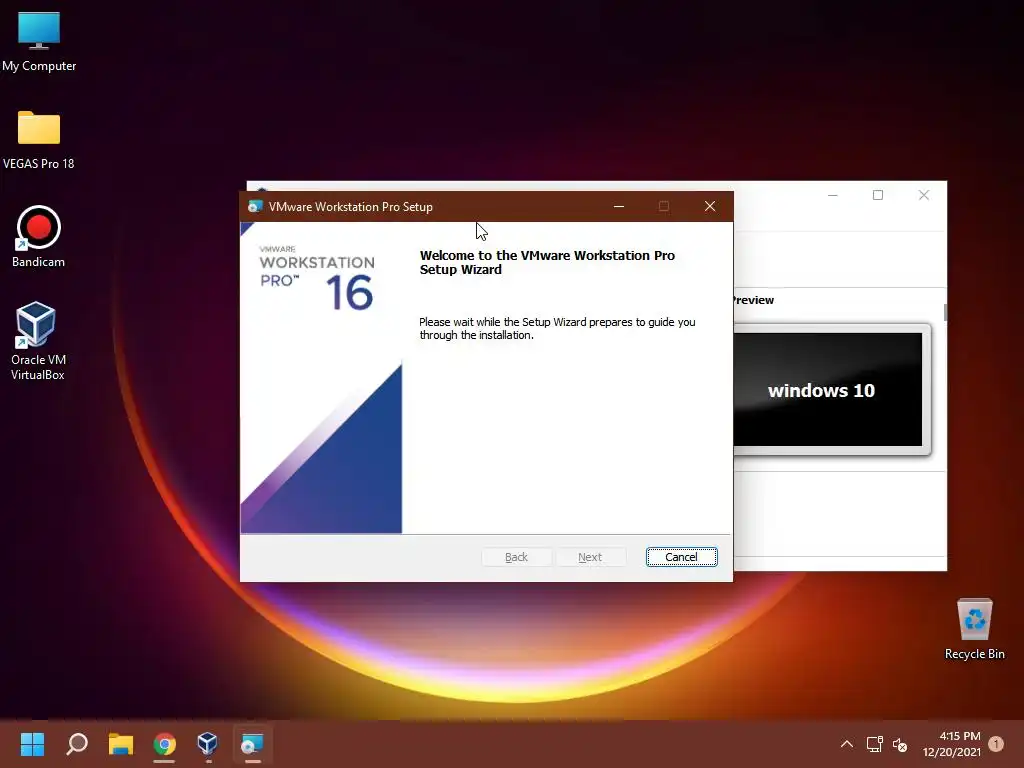Click the VMware Setup title bar icon

255,206
